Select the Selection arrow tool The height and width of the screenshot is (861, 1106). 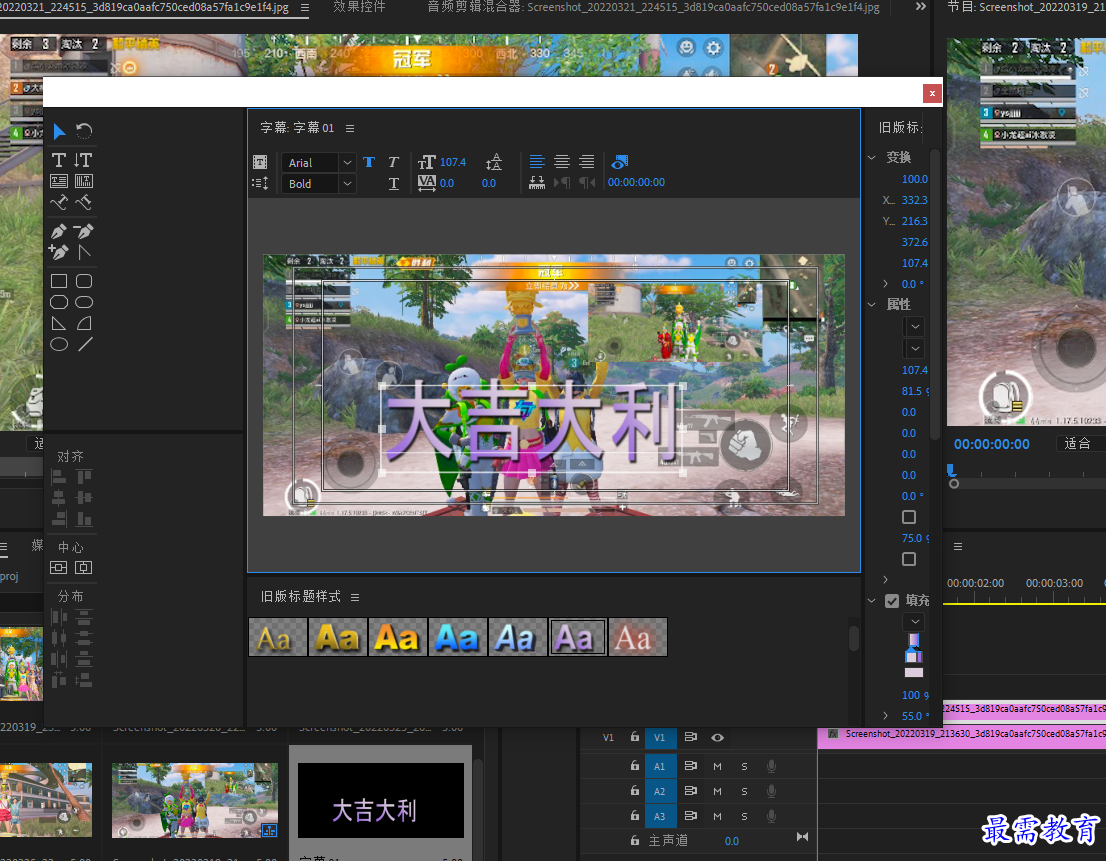click(59, 132)
